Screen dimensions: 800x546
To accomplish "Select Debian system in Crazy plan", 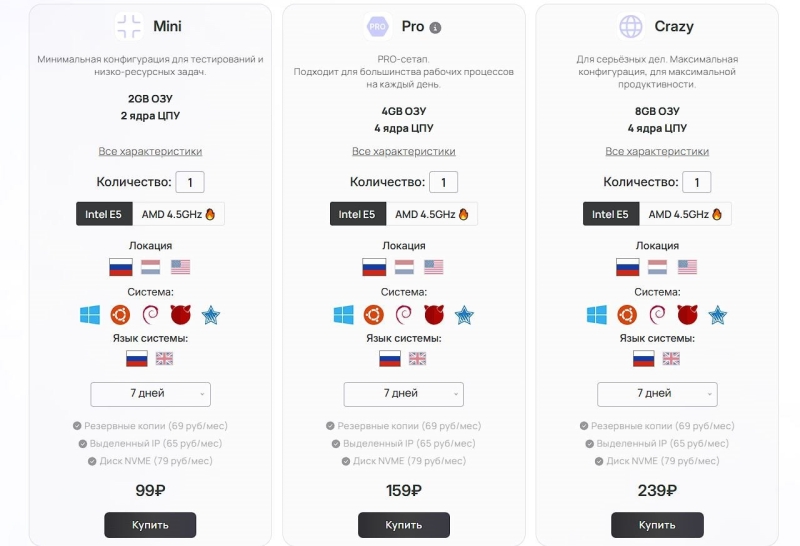I will click(657, 315).
